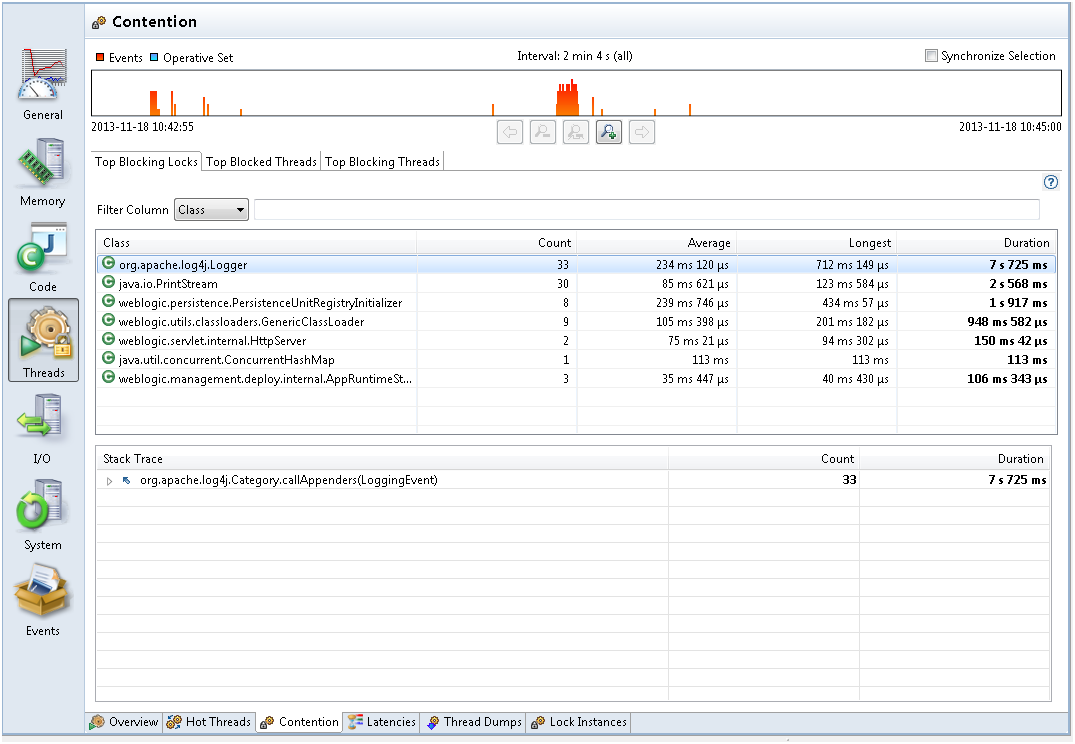Click the large orange spike in timeline
Screen dimensions: 1075x744
pyautogui.click(x=568, y=100)
